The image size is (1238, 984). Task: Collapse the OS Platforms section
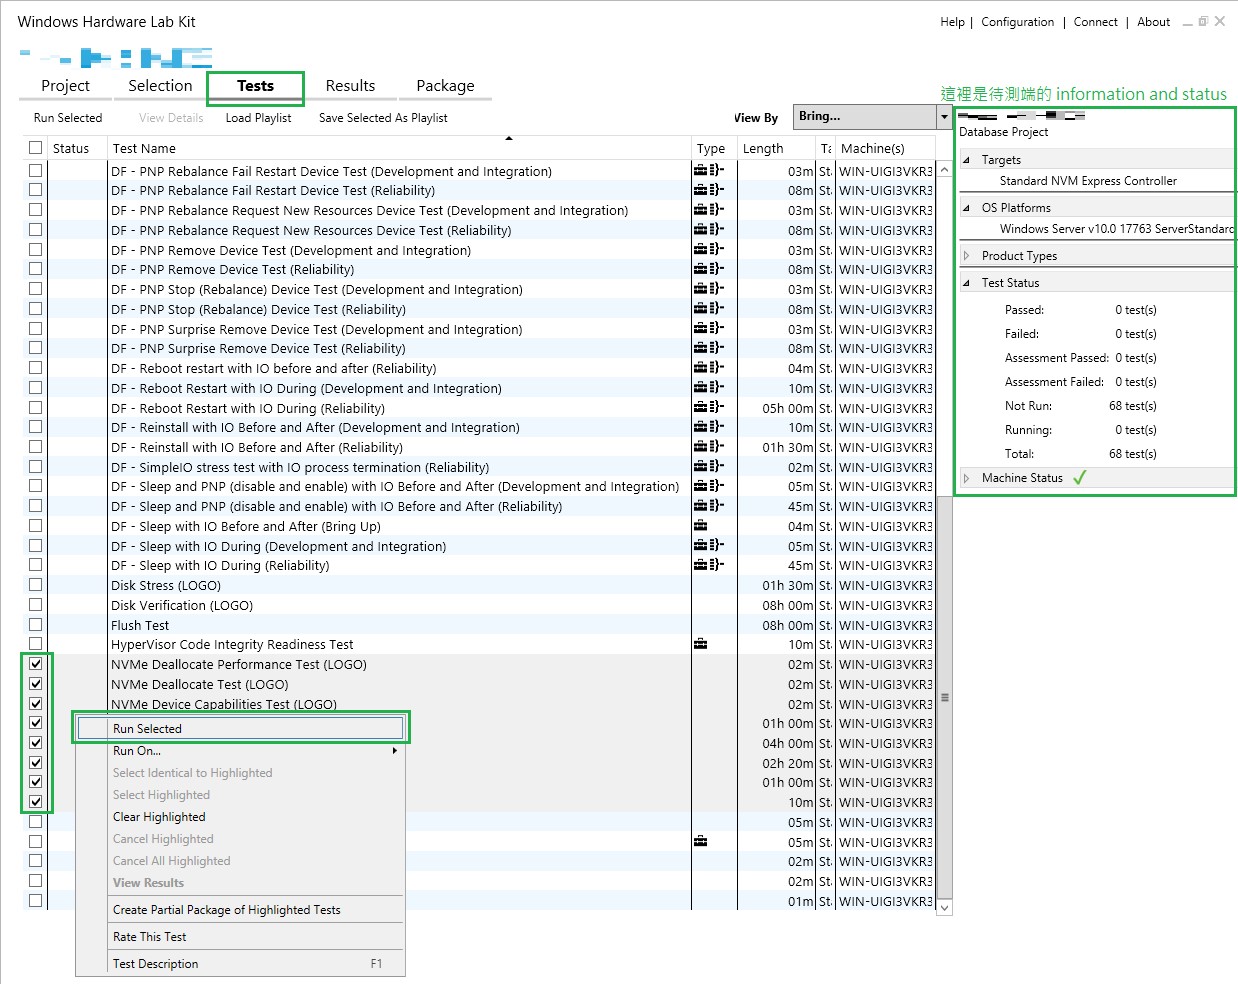966,208
